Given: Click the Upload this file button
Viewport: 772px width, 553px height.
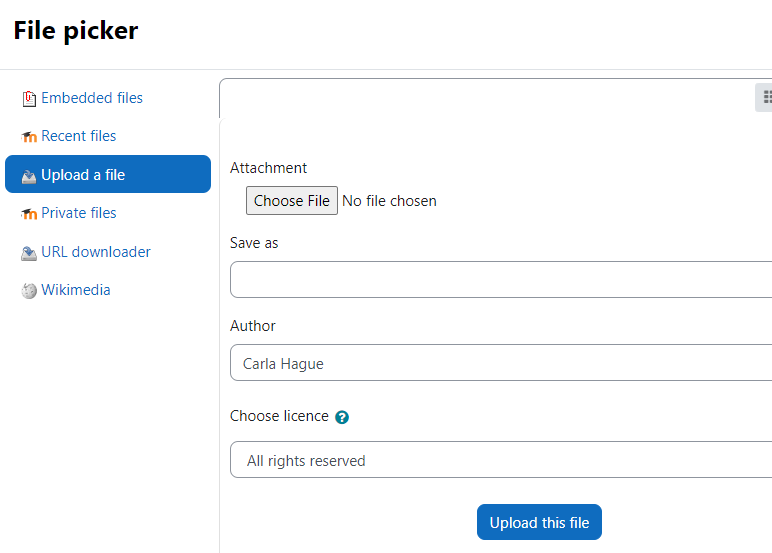Looking at the screenshot, I should (539, 522).
